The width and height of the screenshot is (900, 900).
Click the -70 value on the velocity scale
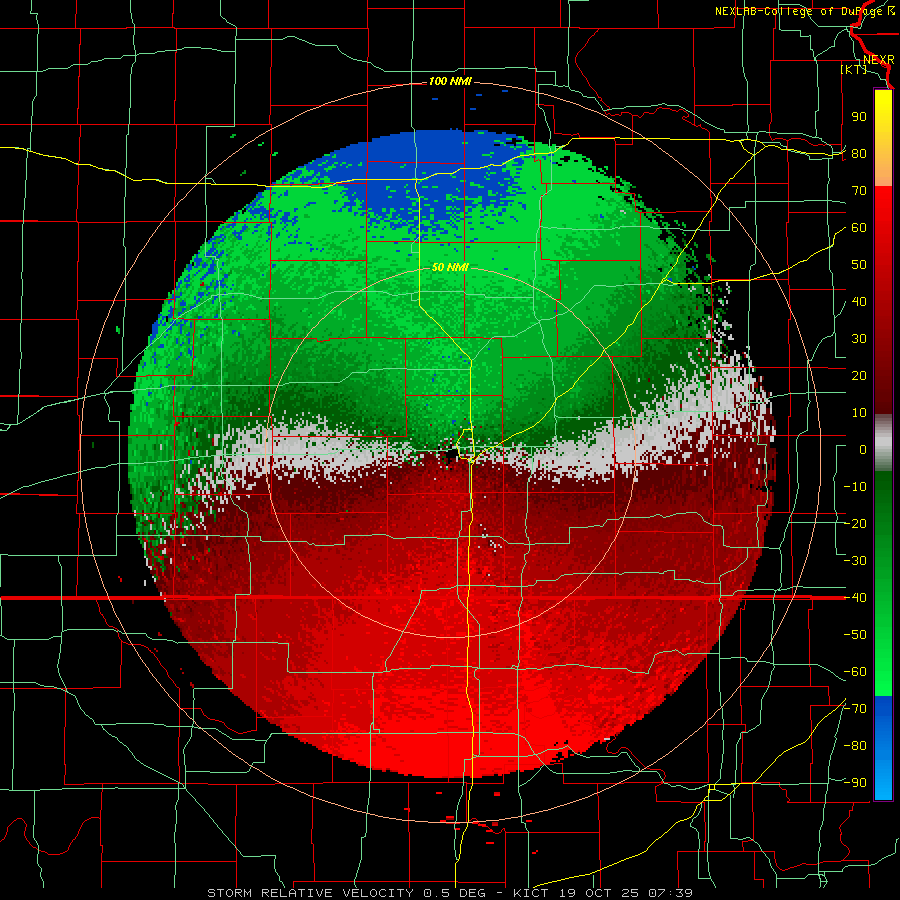[x=855, y=709]
